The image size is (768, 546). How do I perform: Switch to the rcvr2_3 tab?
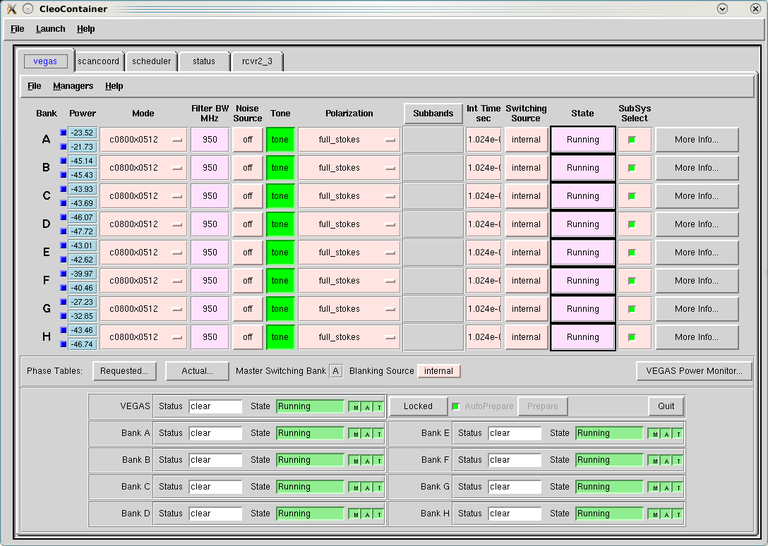(257, 61)
